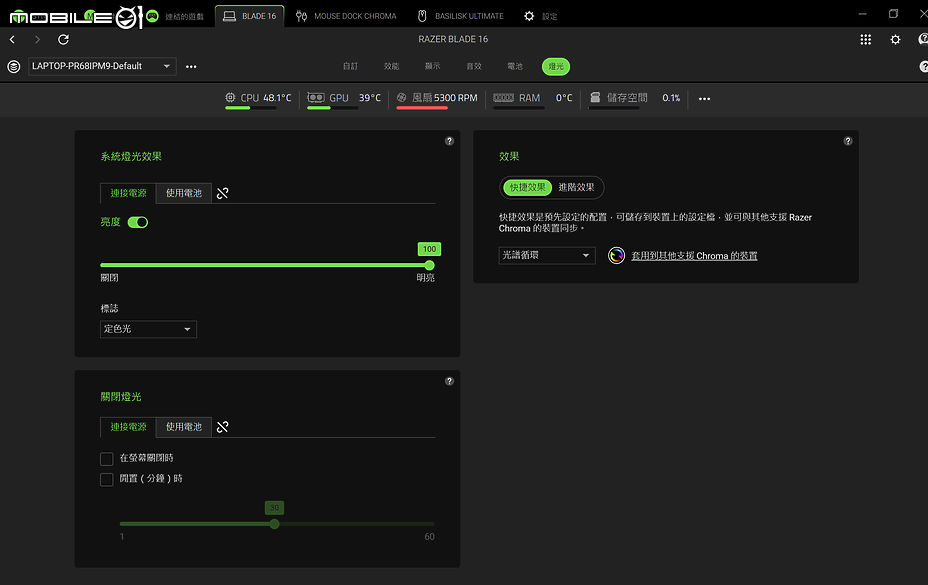This screenshot has width=928, height=585.
Task: Click the fan speed icon
Action: [401, 97]
